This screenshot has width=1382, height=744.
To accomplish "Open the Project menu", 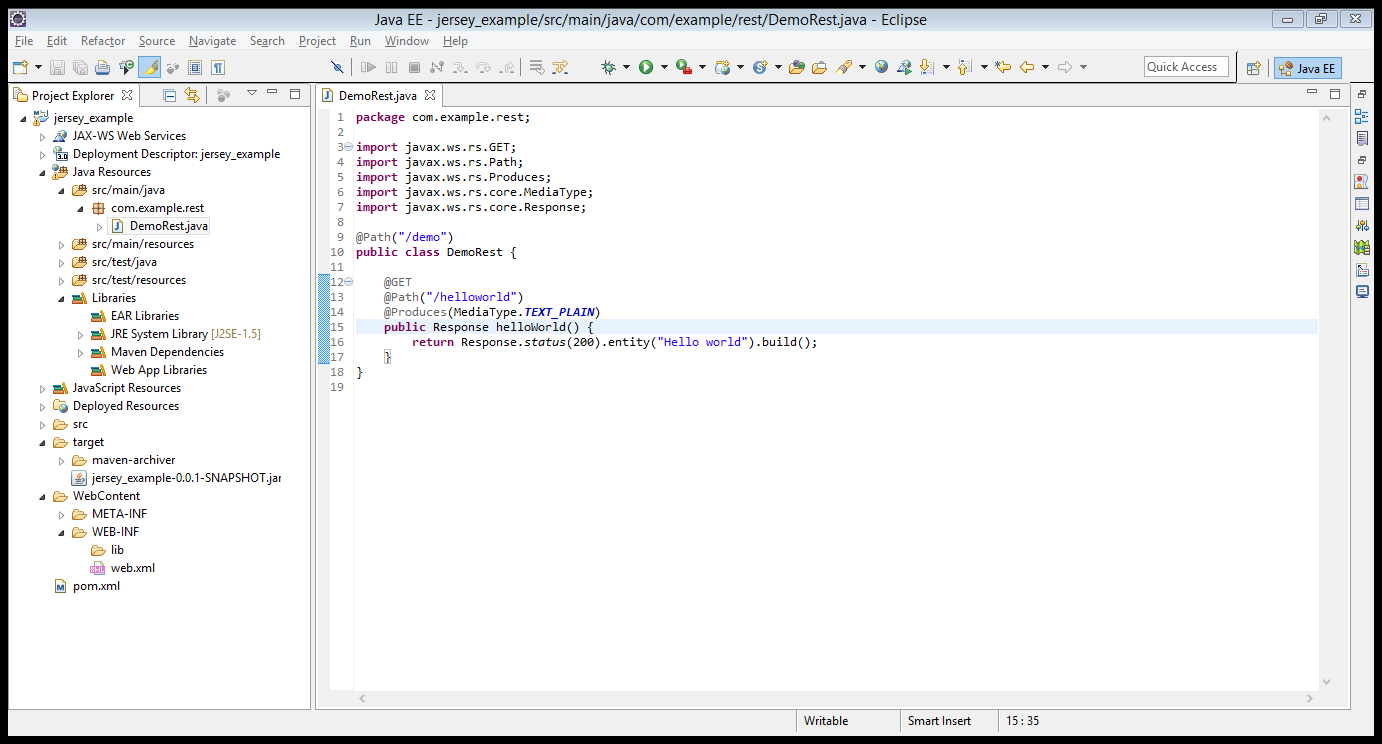I will (x=317, y=41).
